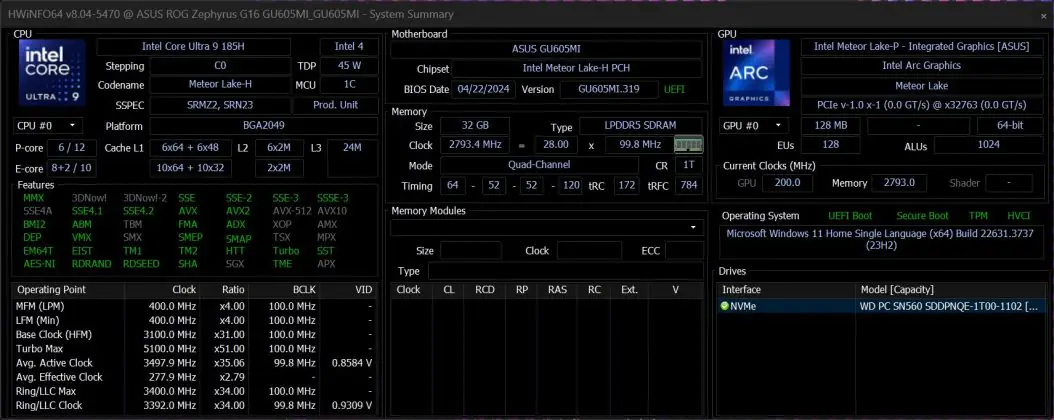This screenshot has width=1054, height=420.
Task: Click the GPU memory size 128 MB
Action: [830, 126]
